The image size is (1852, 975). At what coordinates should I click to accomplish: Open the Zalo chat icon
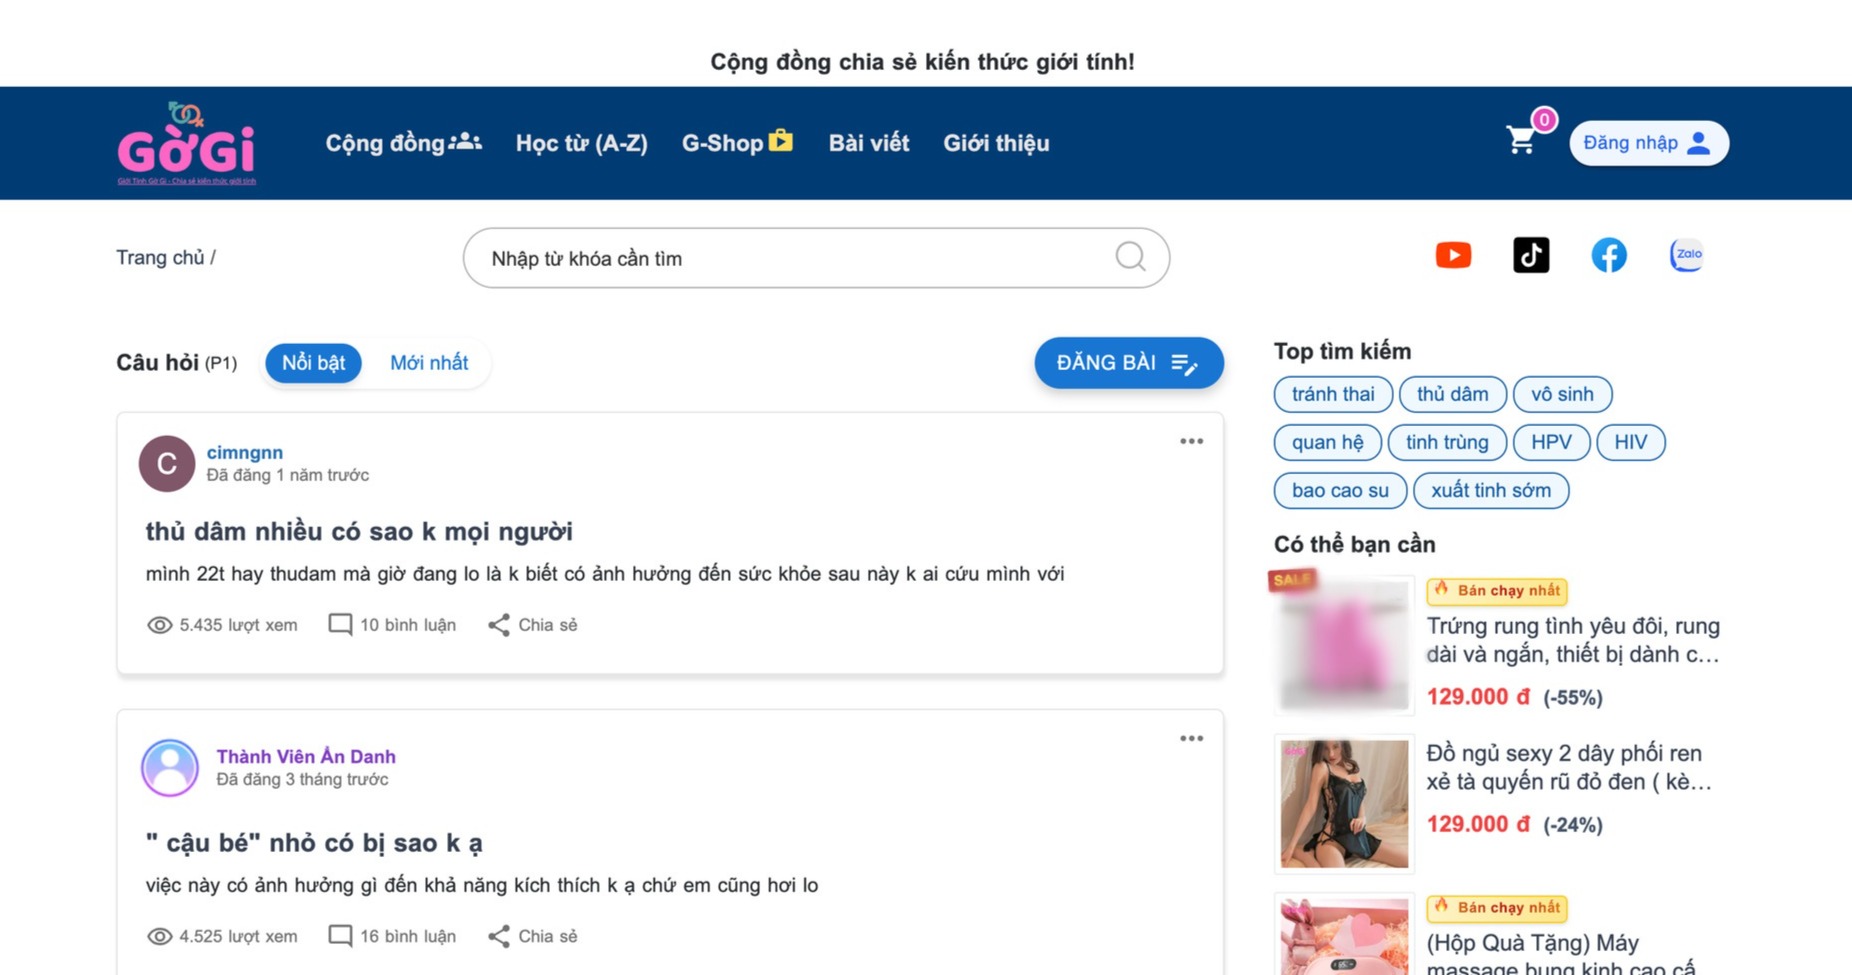coord(1686,256)
